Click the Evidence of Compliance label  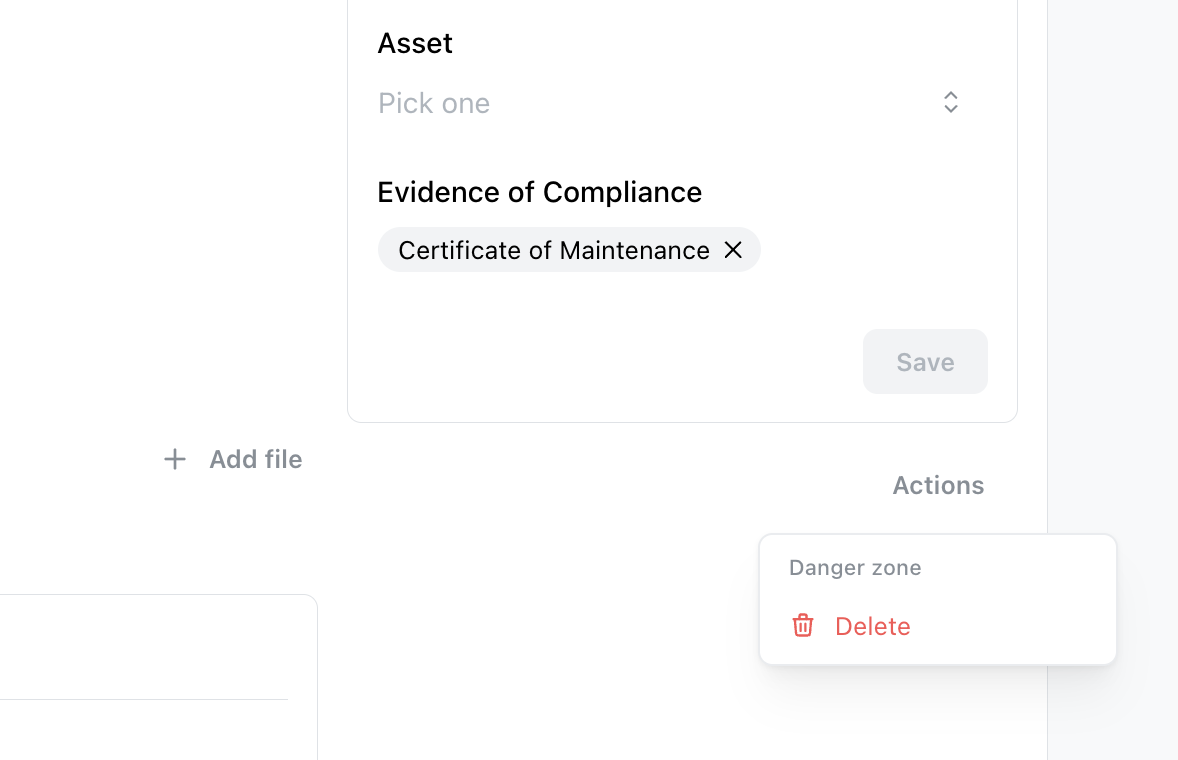click(539, 192)
